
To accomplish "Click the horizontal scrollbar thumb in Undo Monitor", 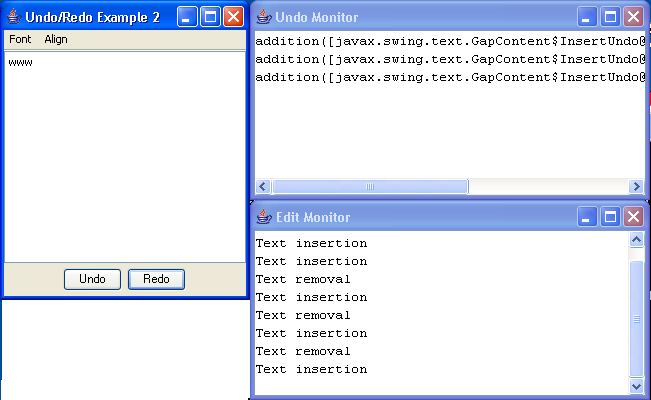I will (x=370, y=187).
